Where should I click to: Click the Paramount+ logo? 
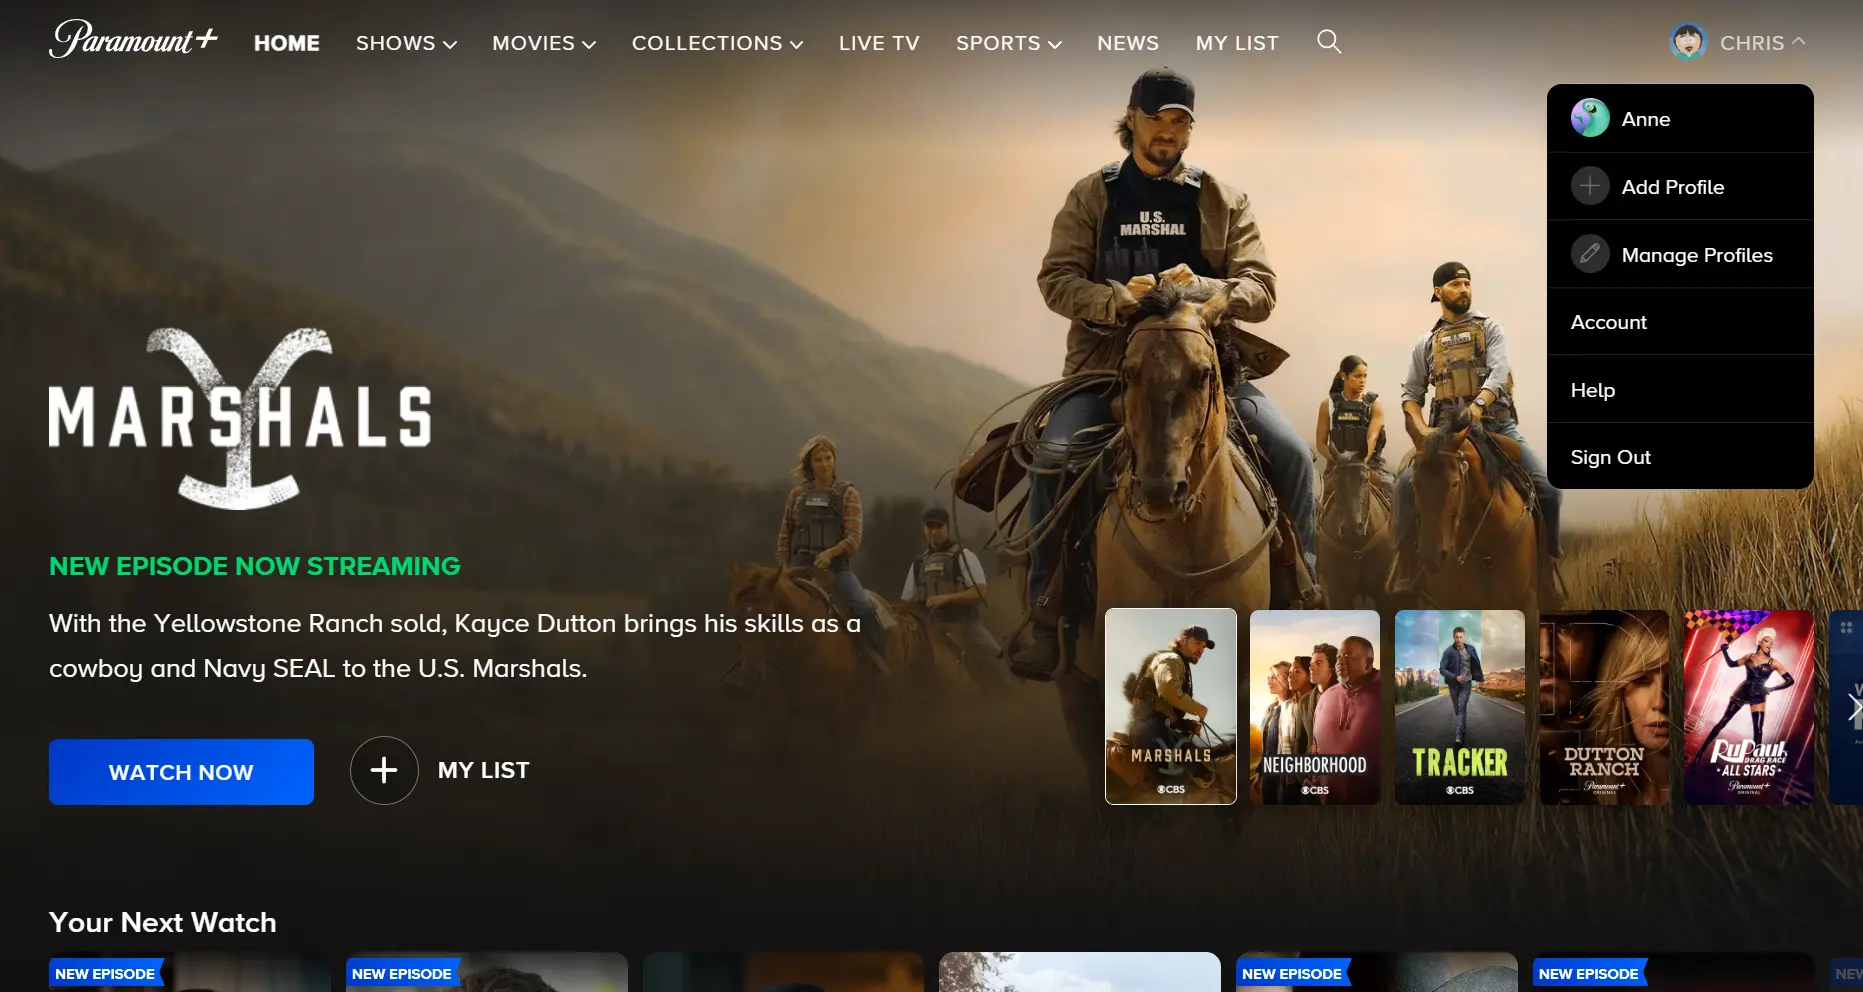(133, 39)
